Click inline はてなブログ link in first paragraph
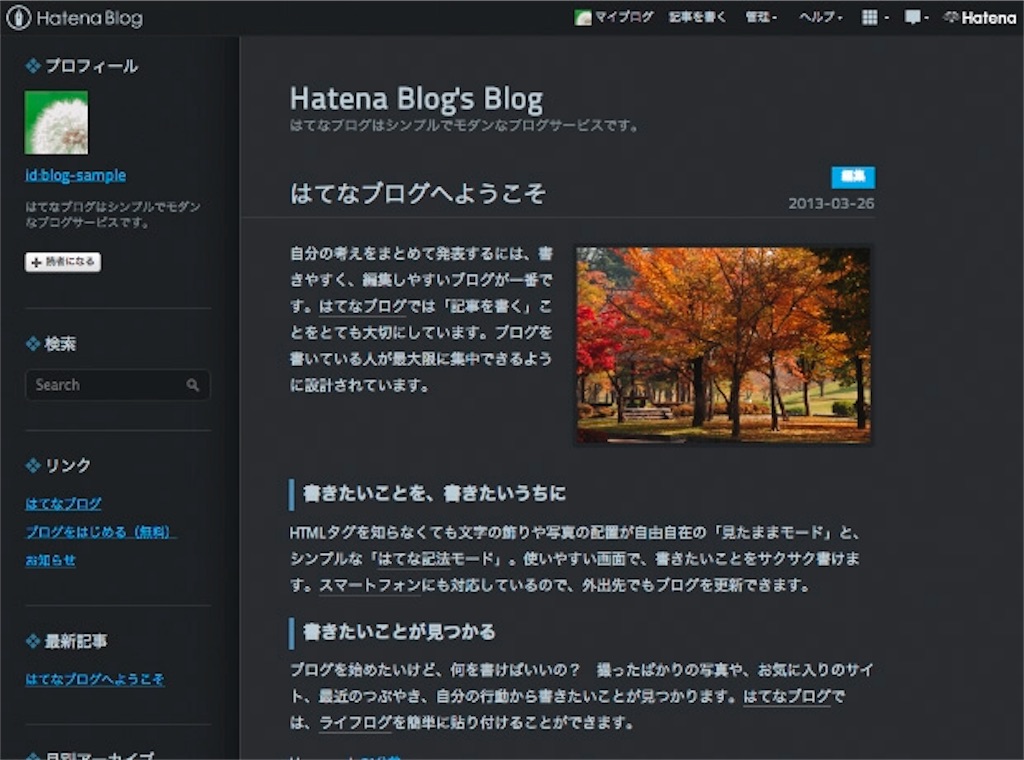The width and height of the screenshot is (1024, 760). point(362,306)
